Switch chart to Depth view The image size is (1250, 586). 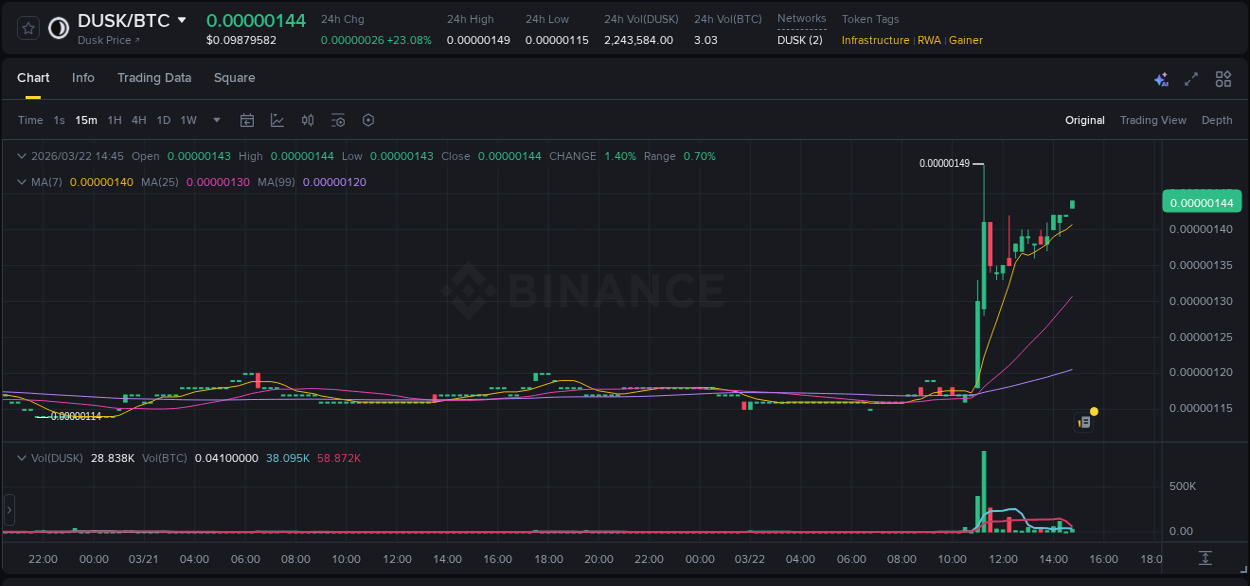click(x=1216, y=120)
